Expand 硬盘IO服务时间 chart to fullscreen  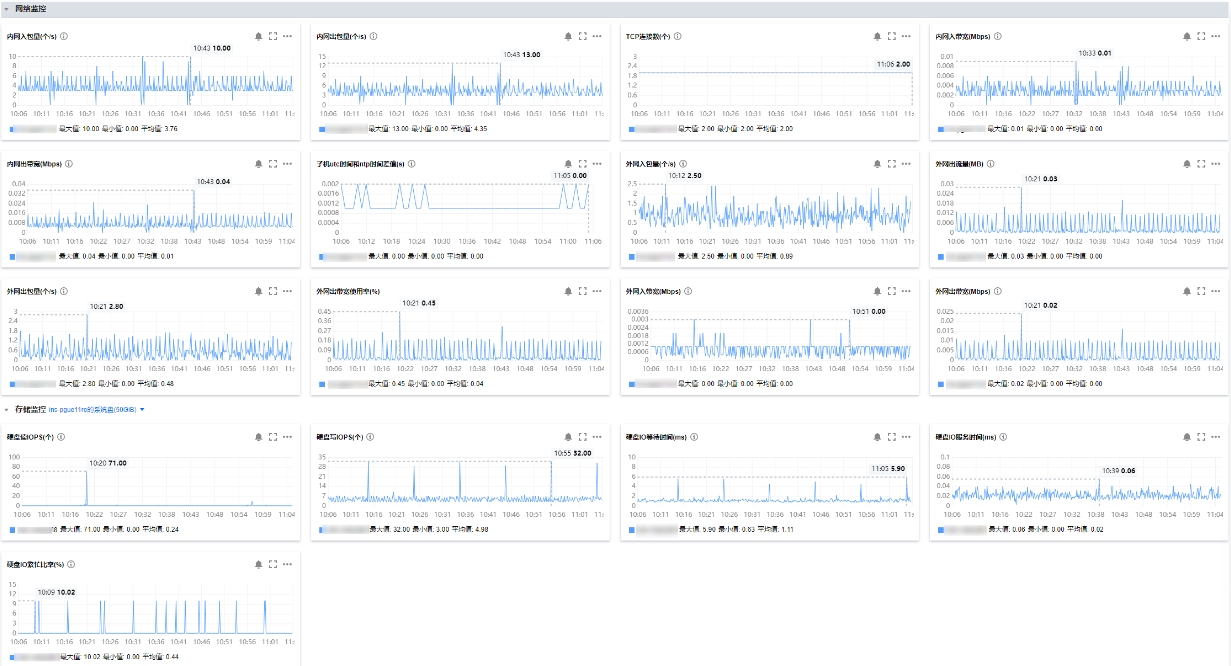pos(1202,437)
